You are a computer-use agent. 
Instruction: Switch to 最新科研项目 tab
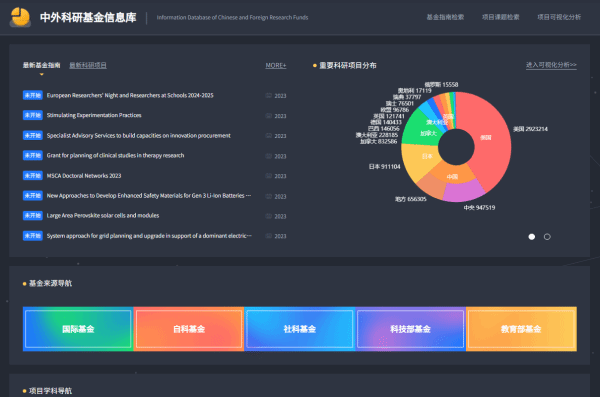coord(88,65)
